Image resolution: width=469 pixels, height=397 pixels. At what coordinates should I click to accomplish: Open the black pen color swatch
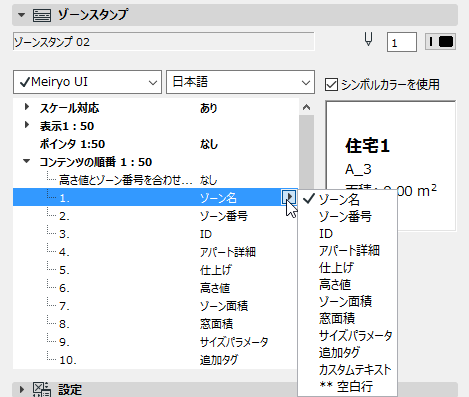tap(440, 42)
